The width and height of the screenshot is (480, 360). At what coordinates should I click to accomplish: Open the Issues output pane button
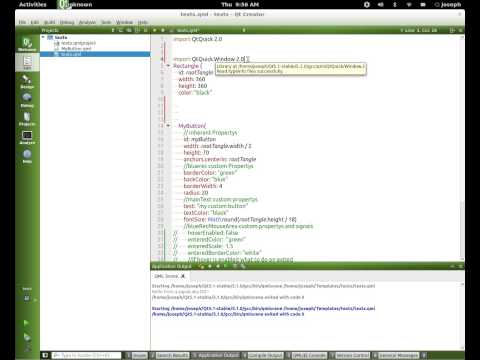click(x=136, y=355)
